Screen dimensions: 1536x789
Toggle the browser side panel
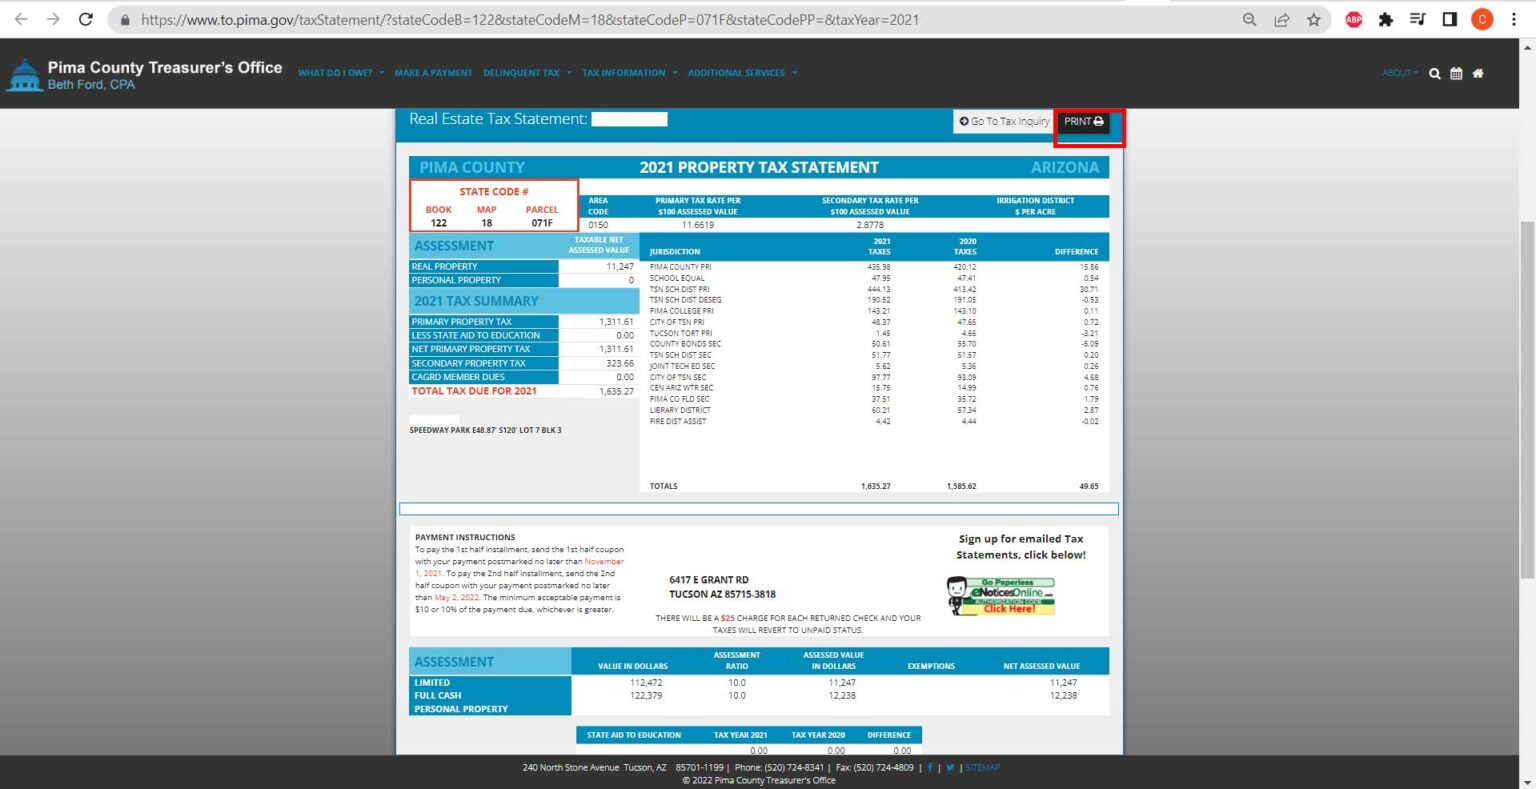(x=1450, y=19)
